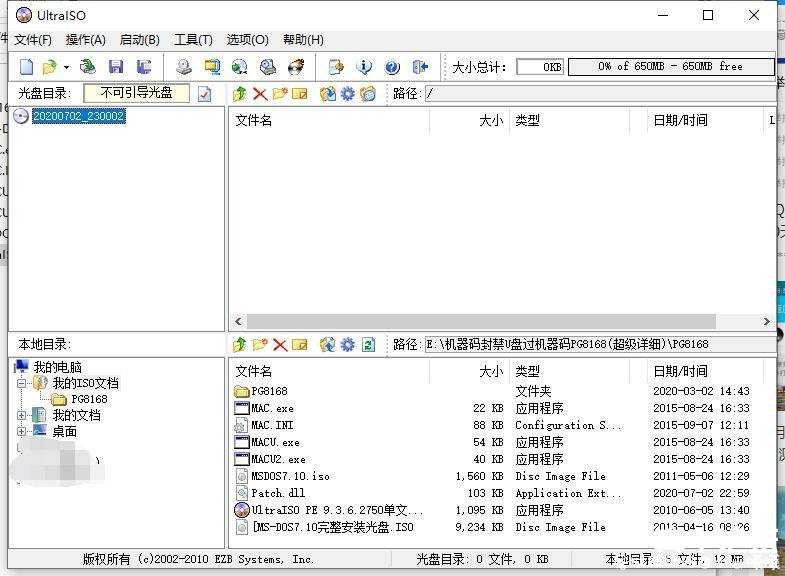
Task: Sort the local file list by 大小 column
Action: [x=469, y=371]
